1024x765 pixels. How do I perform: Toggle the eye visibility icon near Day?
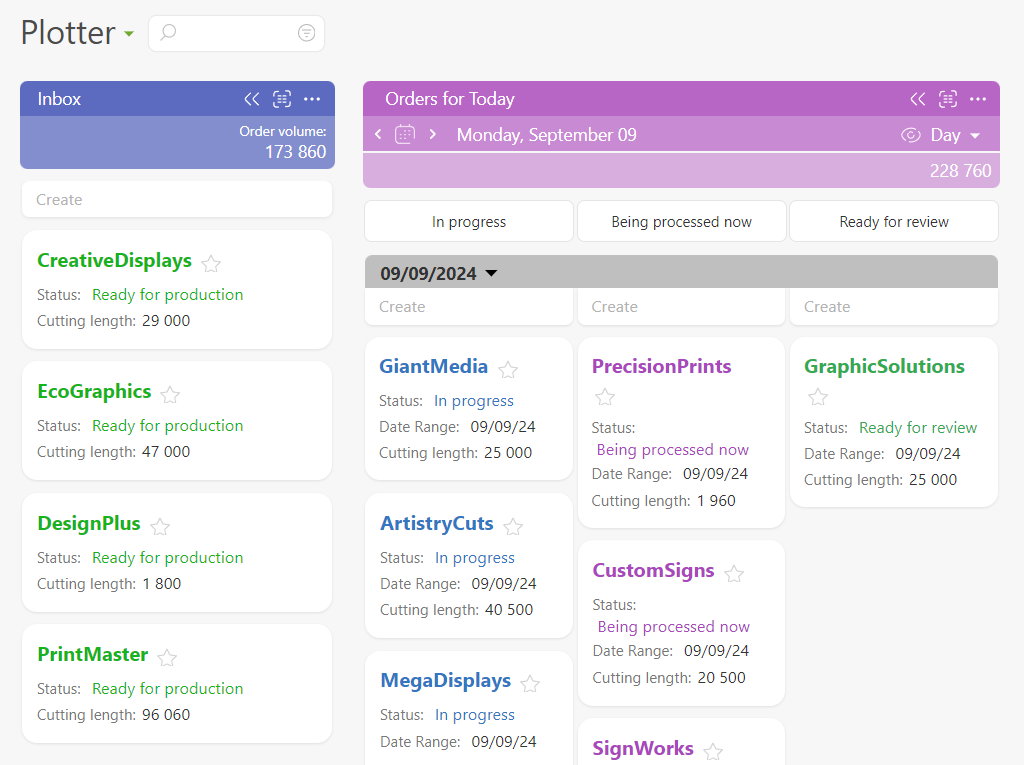[910, 135]
